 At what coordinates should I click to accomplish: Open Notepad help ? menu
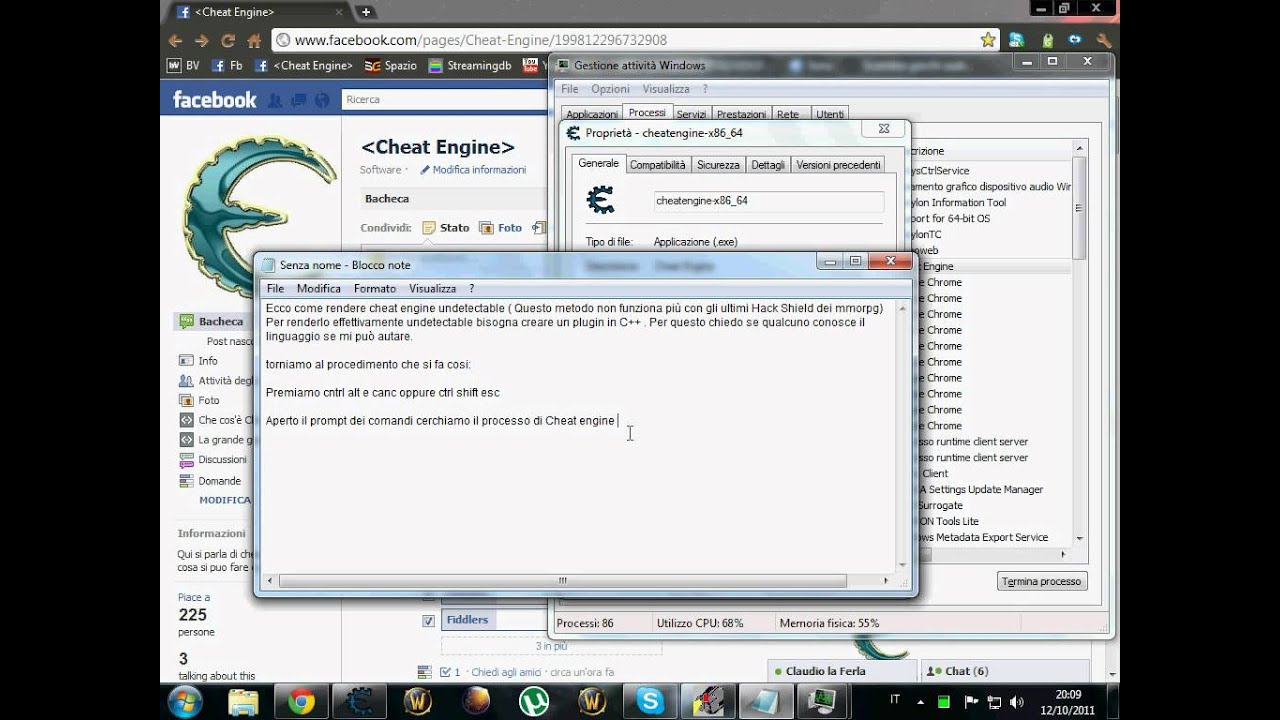coord(471,289)
